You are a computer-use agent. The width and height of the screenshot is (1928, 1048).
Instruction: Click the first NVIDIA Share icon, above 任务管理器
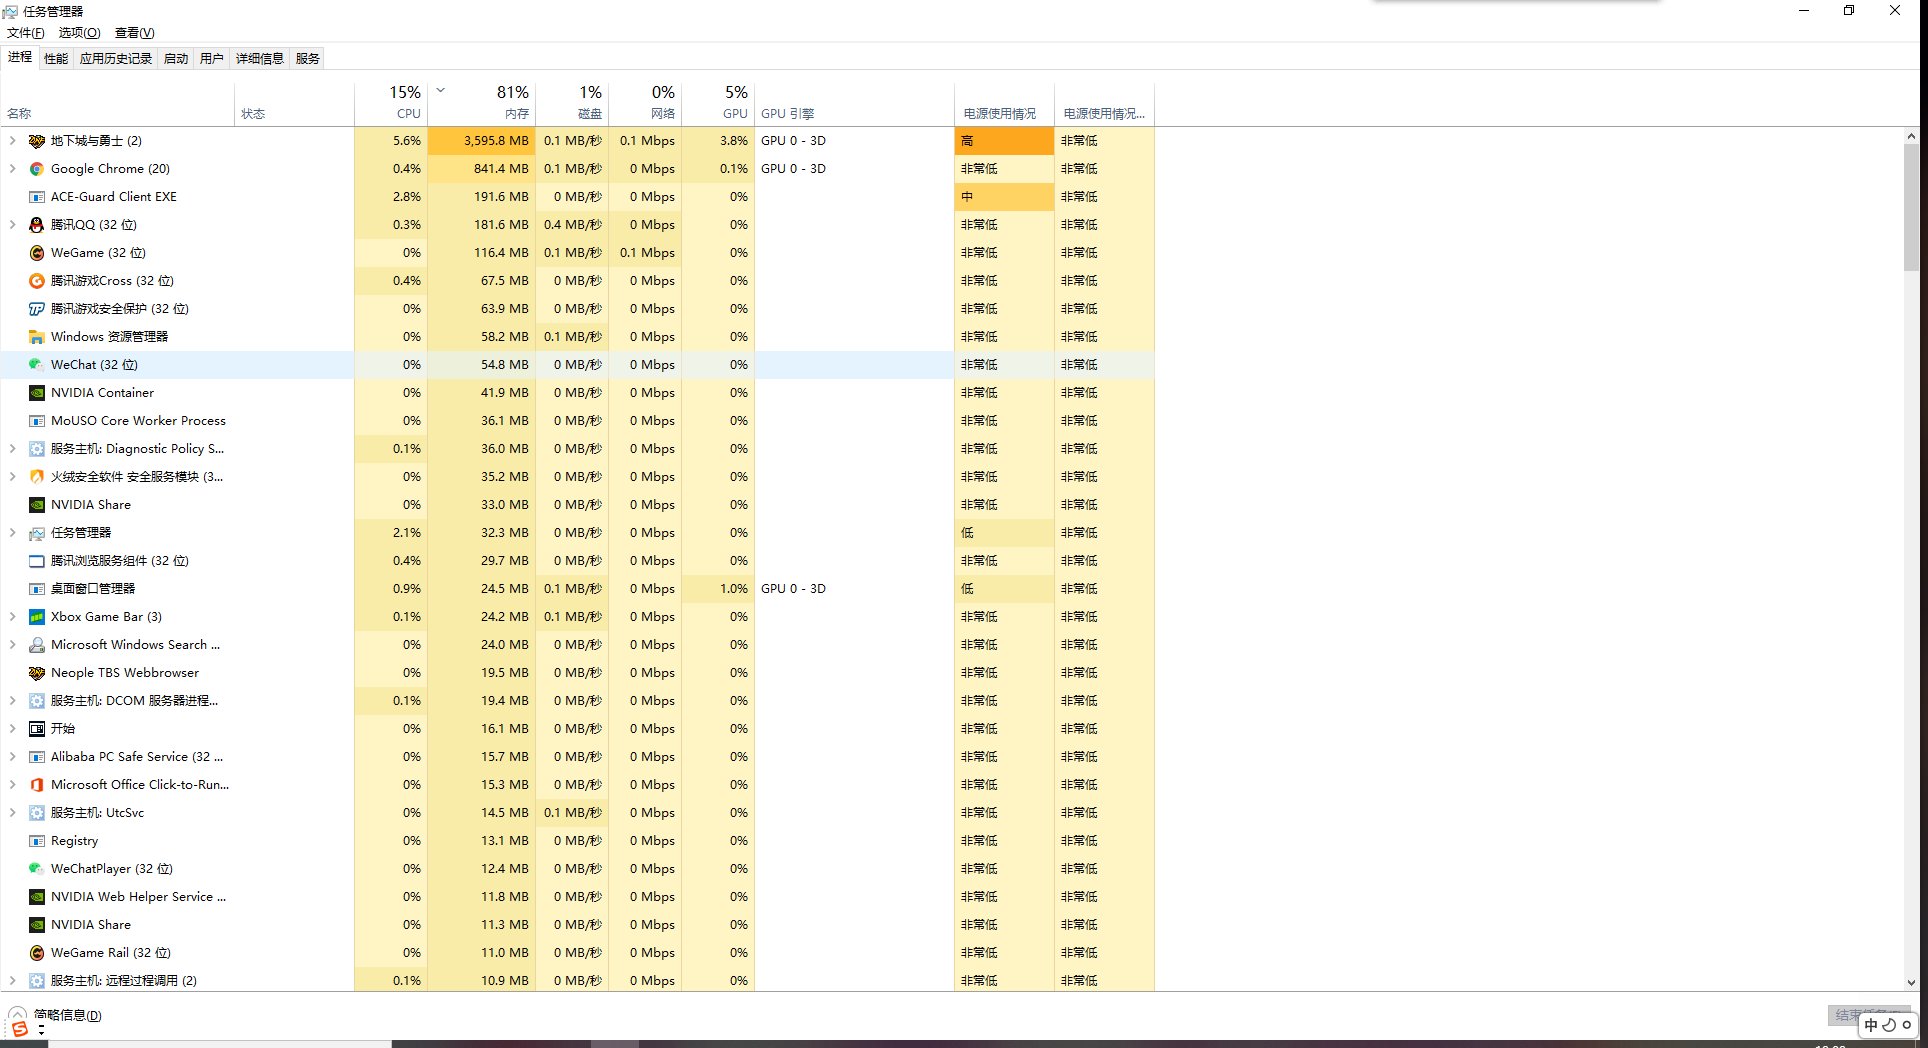tap(37, 505)
